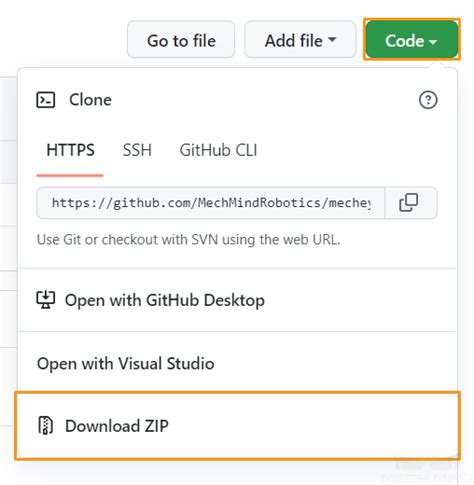Click the 'Use Git or checkout with SVN' hint text

coord(189,240)
